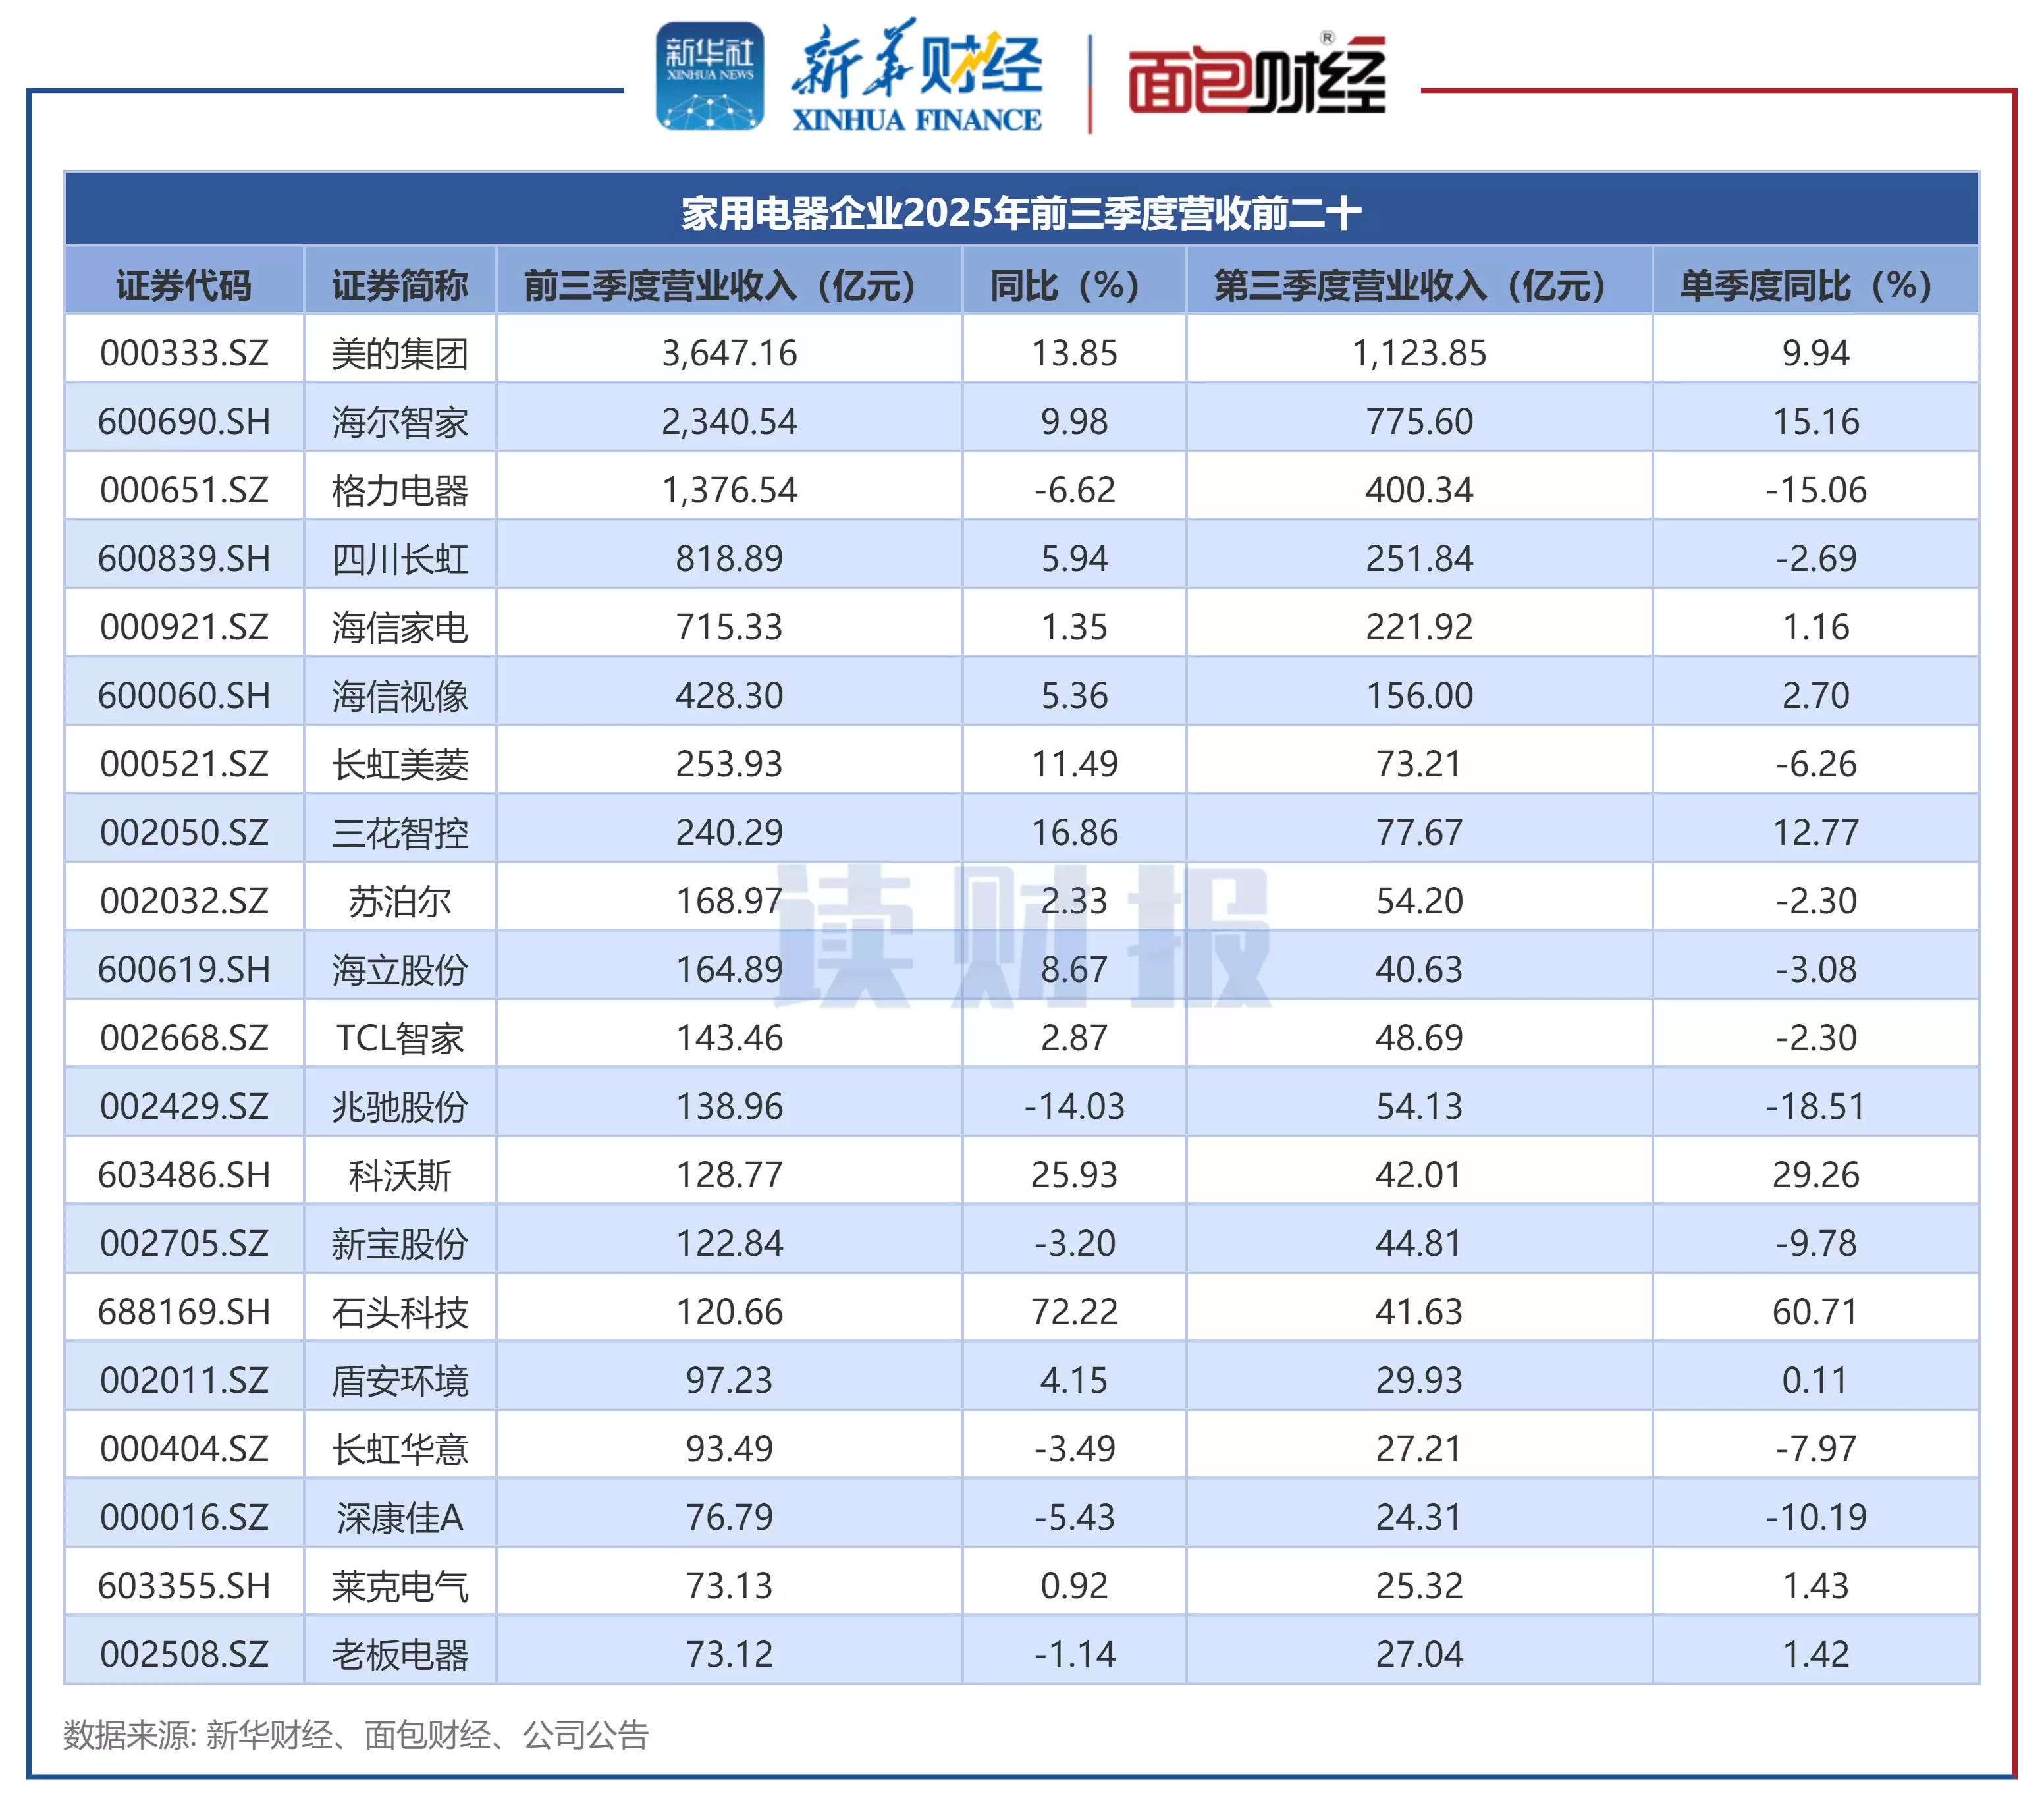The height and width of the screenshot is (1807, 2044).
Task: Click 石头科技 growth value 72.22
Action: tap(1074, 1311)
